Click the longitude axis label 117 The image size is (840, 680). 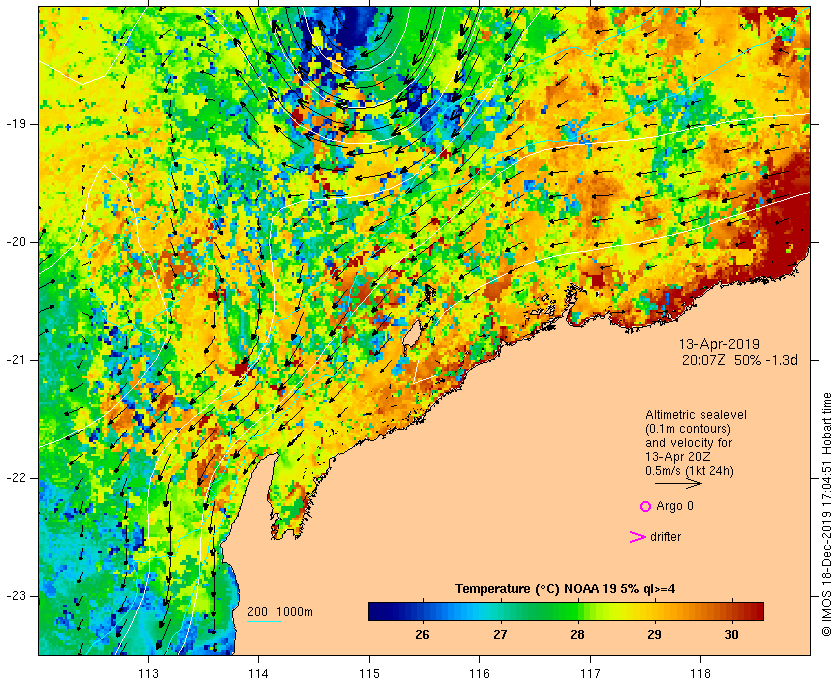590,672
